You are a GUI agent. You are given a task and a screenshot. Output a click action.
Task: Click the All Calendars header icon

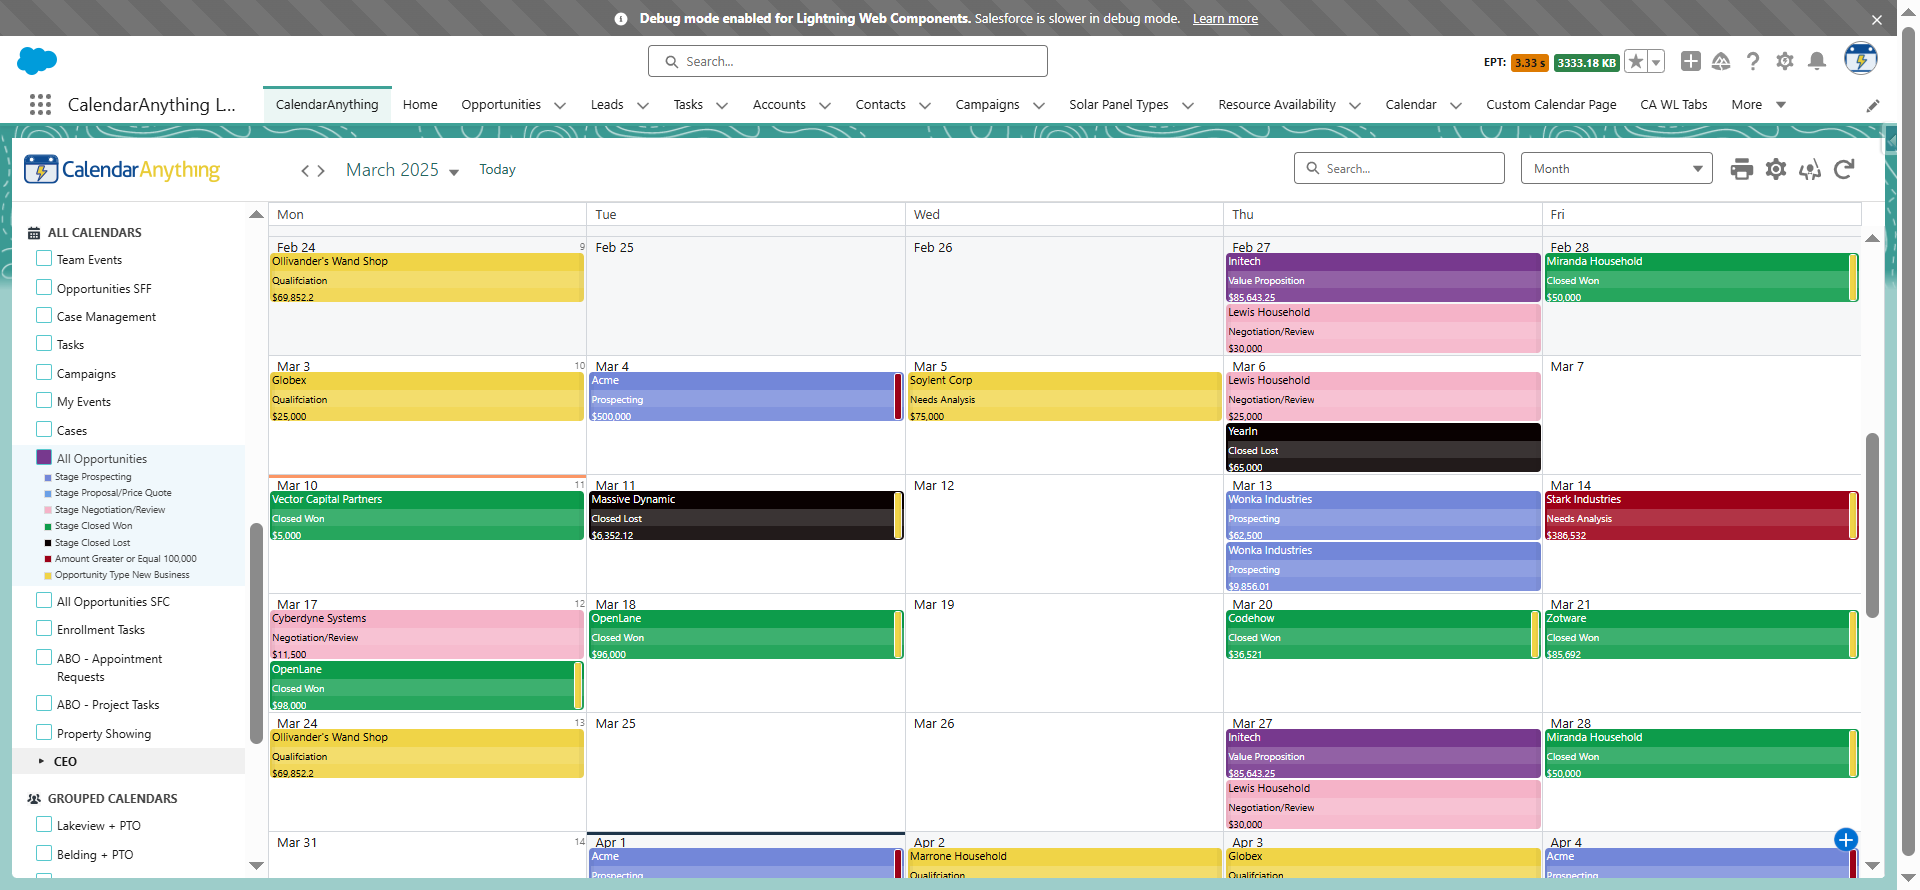[x=34, y=233]
